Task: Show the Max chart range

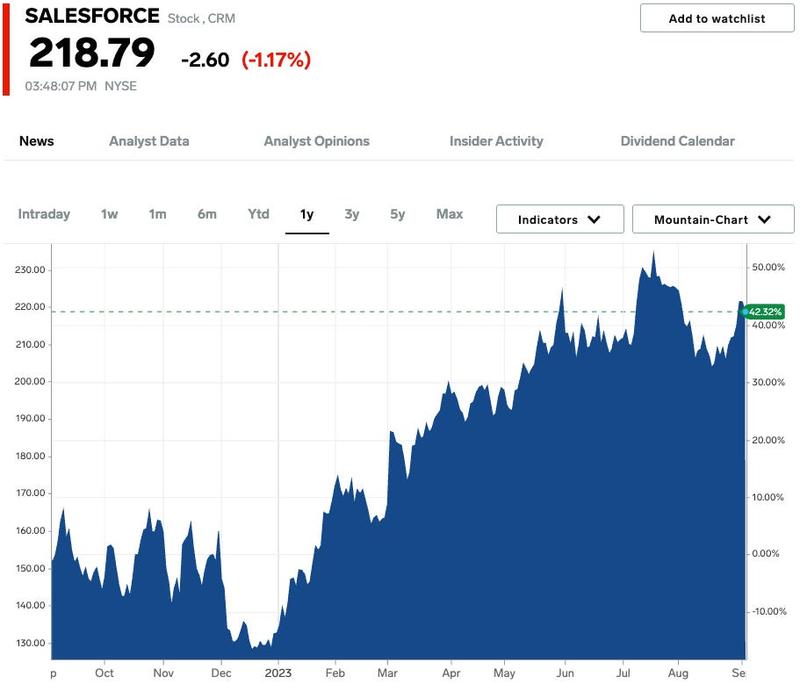Action: (x=449, y=214)
